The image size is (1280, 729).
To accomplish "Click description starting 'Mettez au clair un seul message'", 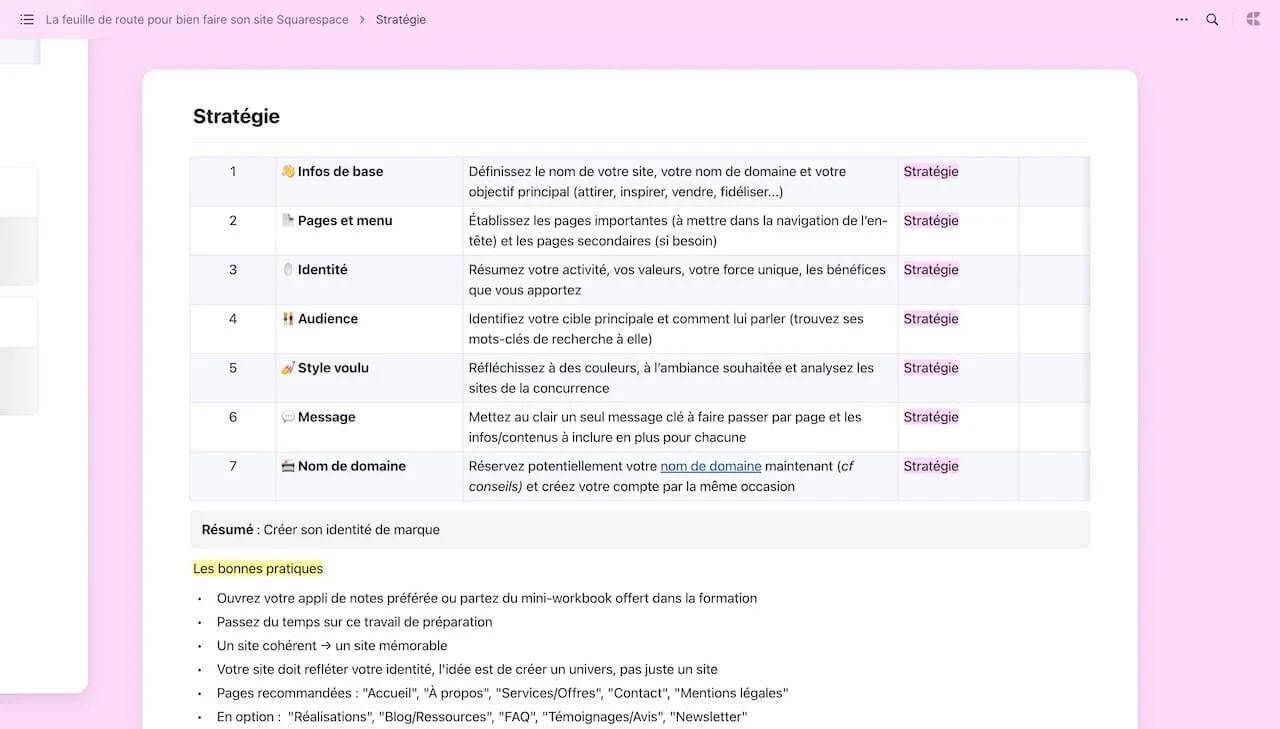I will [x=665, y=426].
